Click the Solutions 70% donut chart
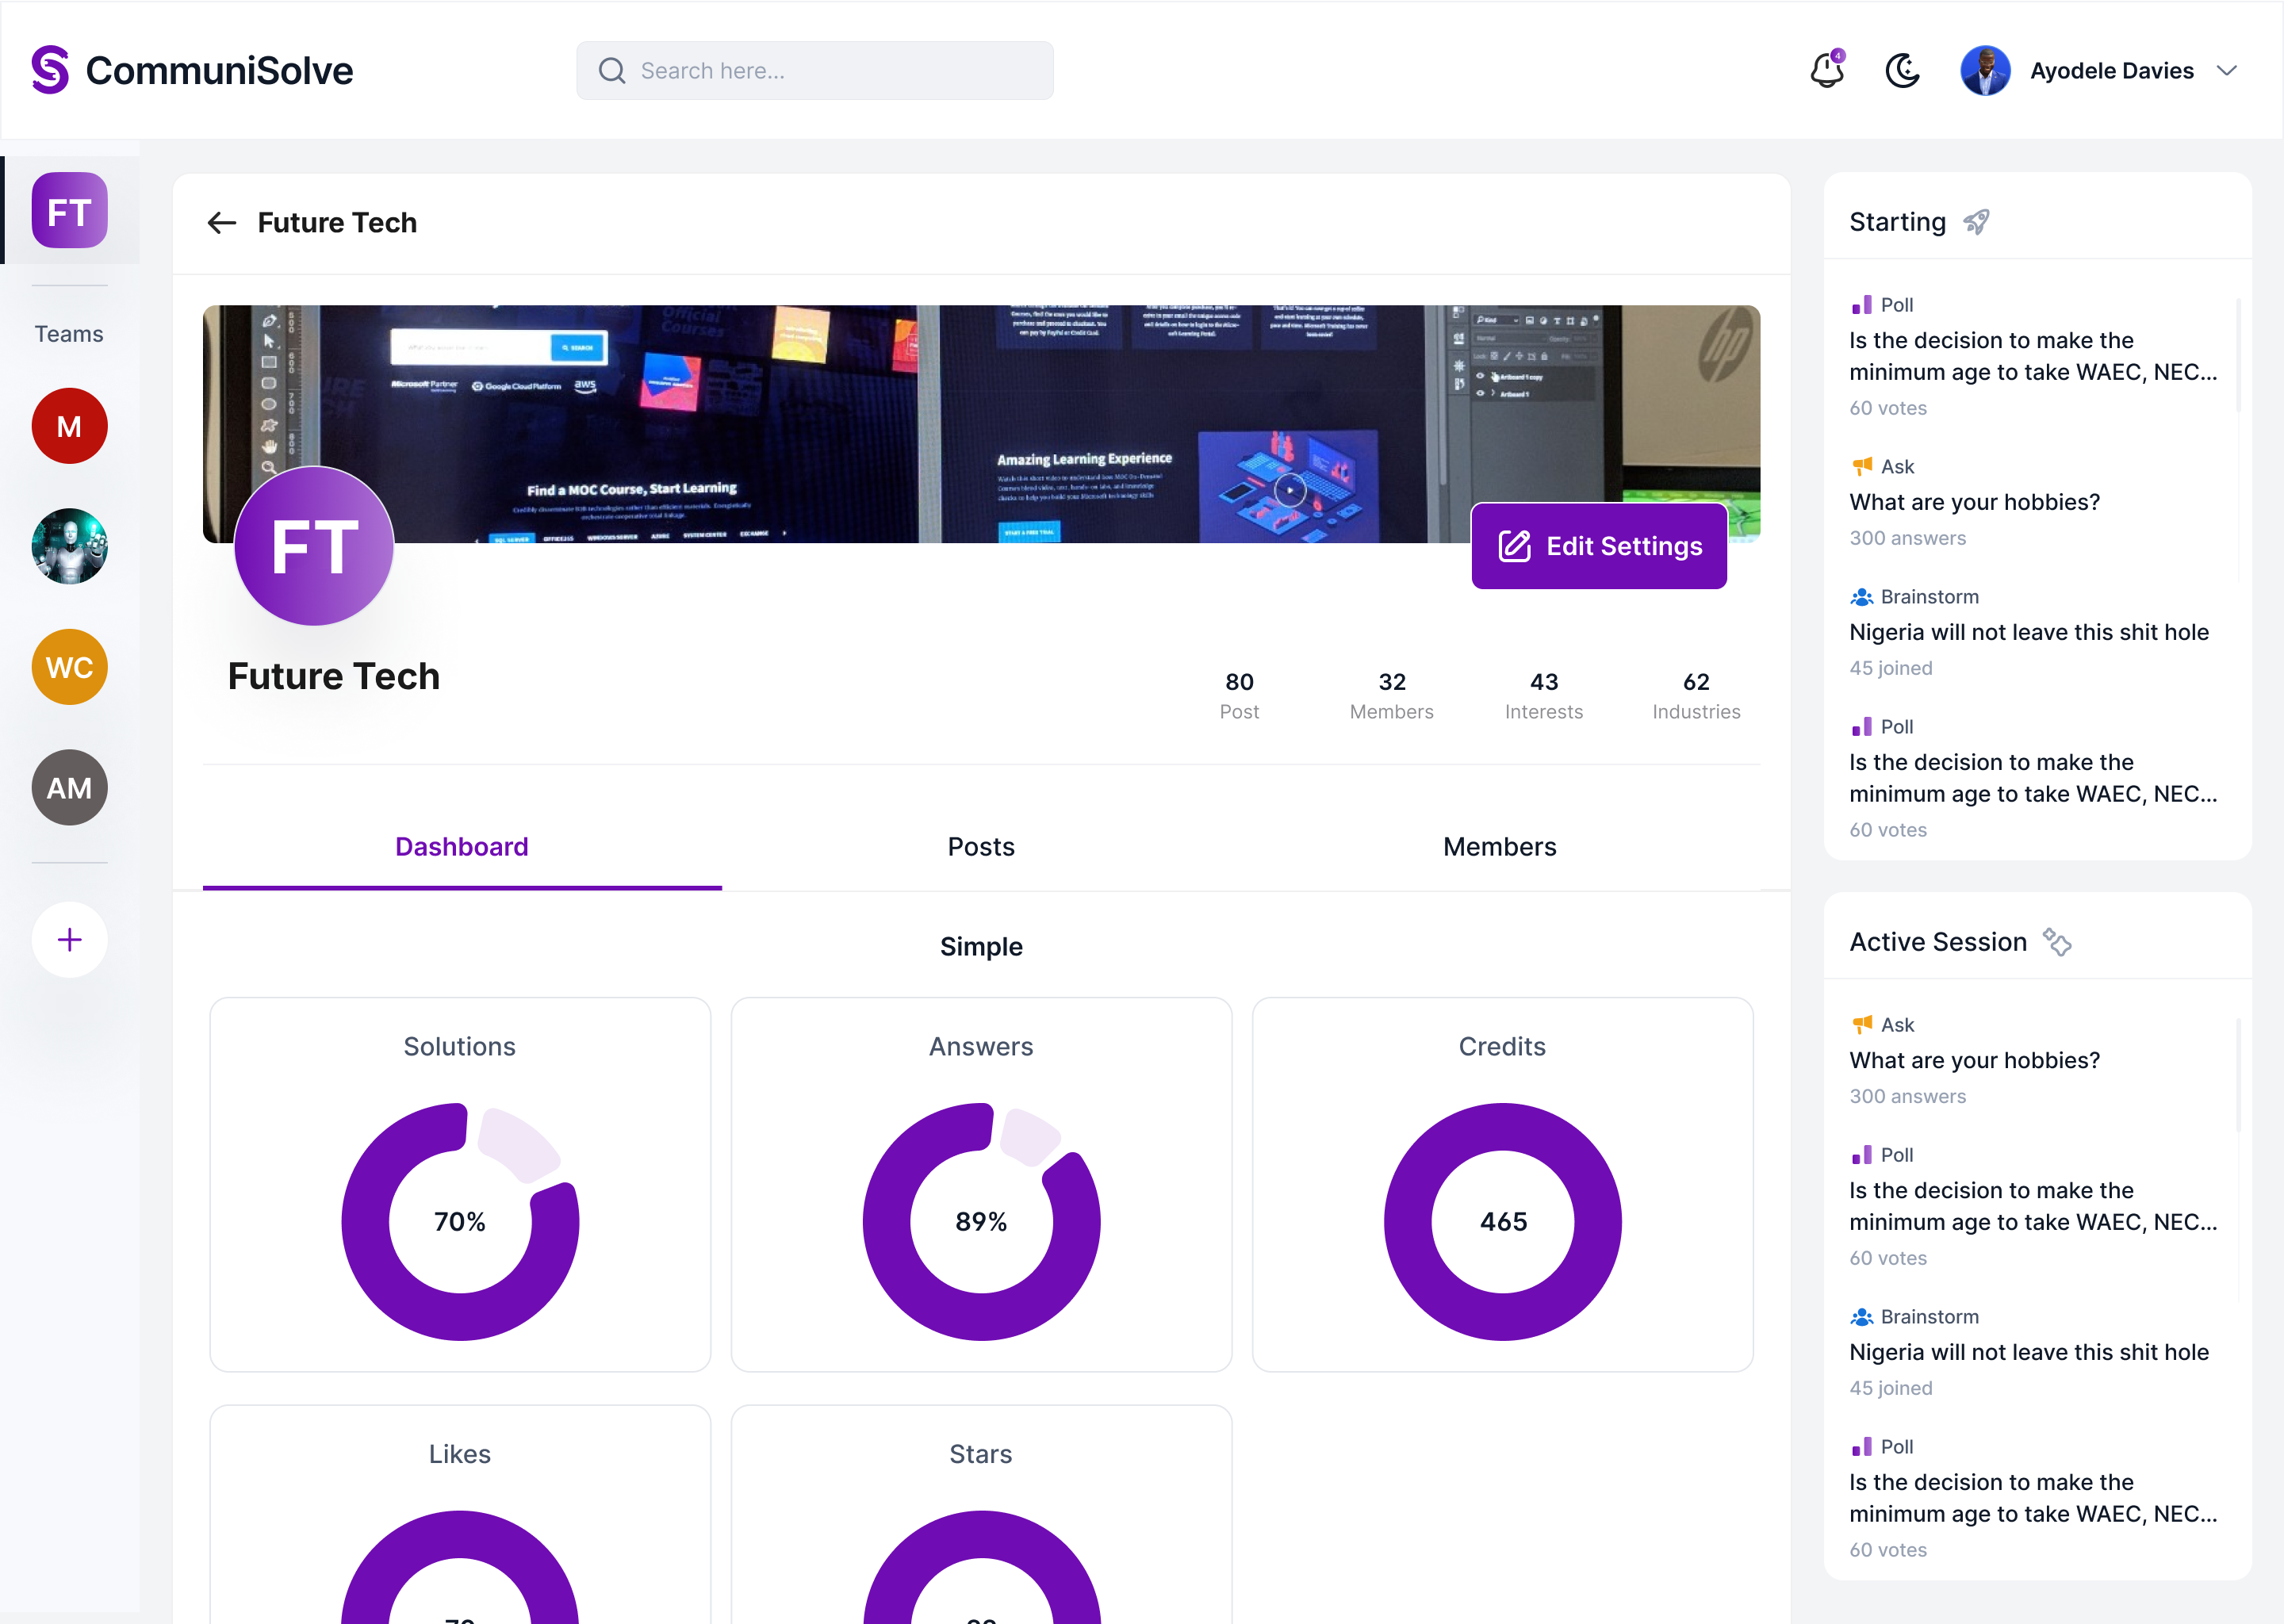Screen dimensions: 2284x1624 coord(460,1221)
